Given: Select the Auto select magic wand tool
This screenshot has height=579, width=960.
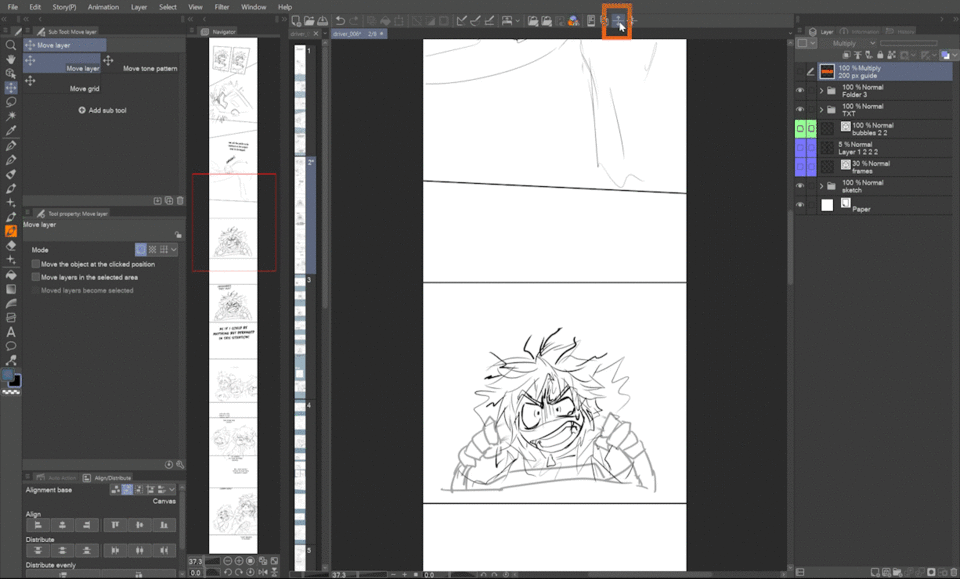Looking at the screenshot, I should [10, 116].
